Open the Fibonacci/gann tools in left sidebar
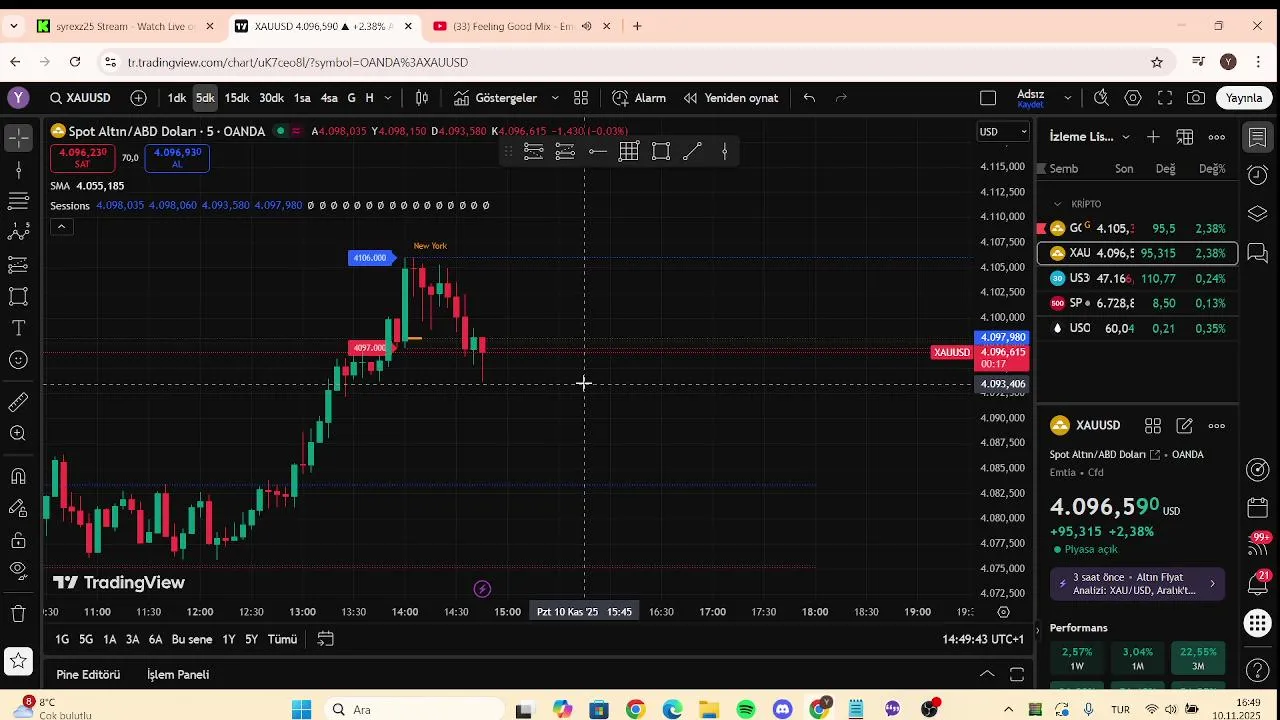 click(x=18, y=202)
